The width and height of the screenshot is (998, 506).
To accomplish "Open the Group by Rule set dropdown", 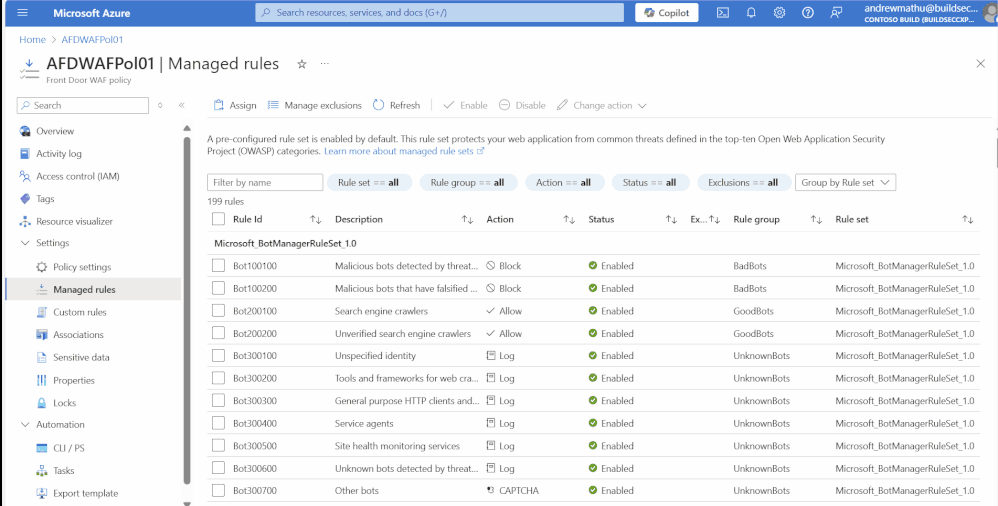I will click(845, 183).
